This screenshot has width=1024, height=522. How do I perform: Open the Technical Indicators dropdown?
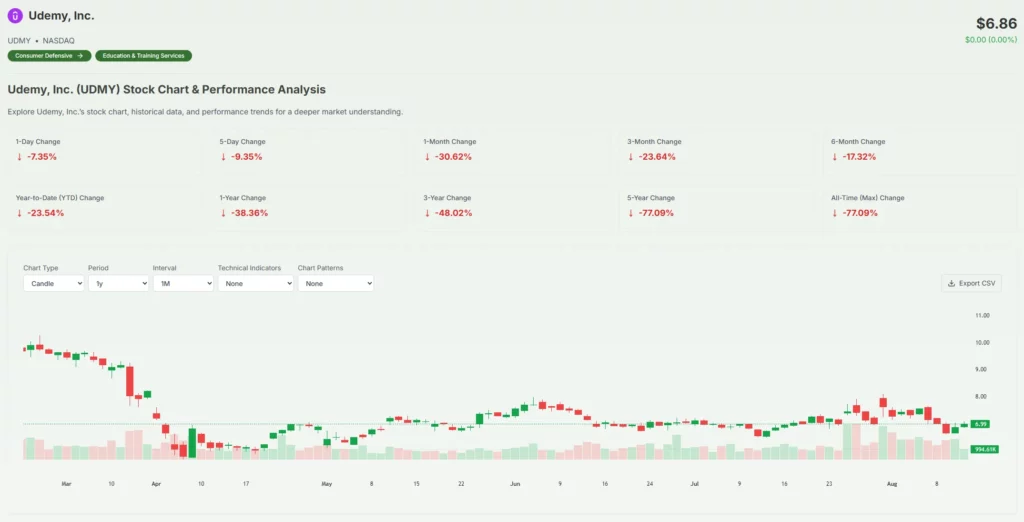tap(256, 283)
